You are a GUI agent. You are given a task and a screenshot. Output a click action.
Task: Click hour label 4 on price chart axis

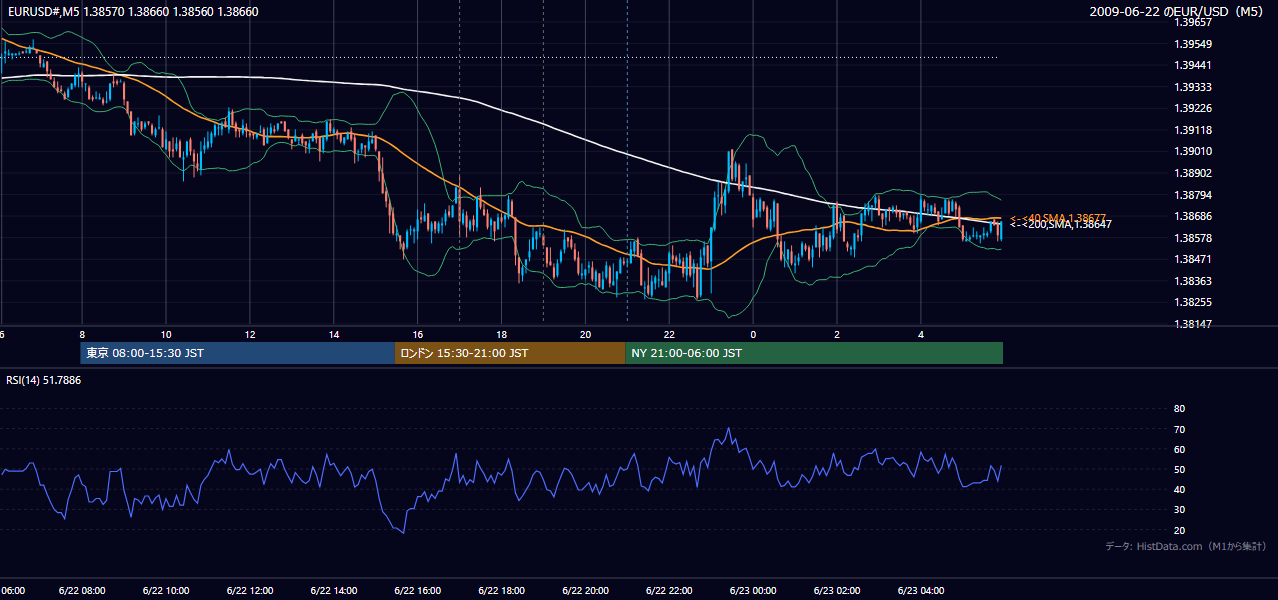coord(921,334)
